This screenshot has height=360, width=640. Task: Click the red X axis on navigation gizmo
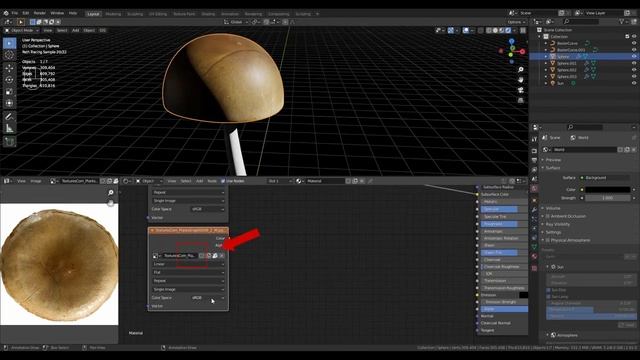pyautogui.click(x=522, y=51)
